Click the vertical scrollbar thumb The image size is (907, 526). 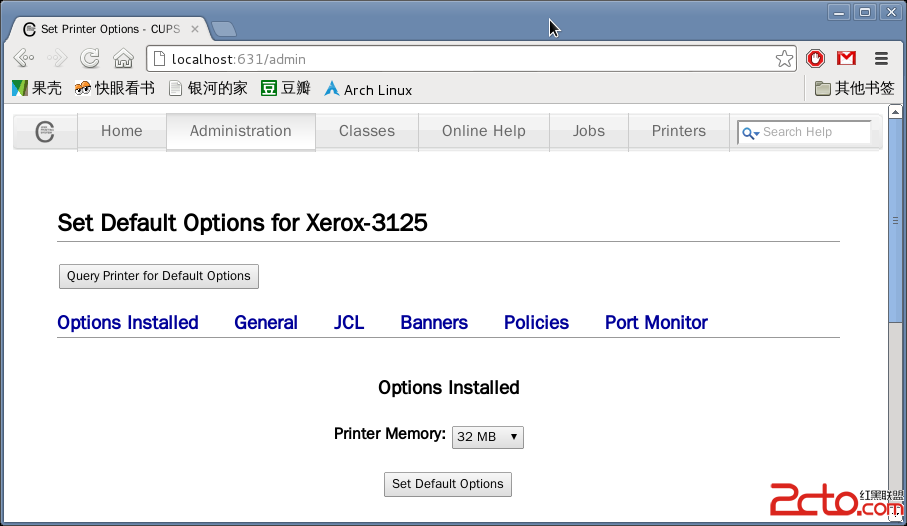(895, 220)
